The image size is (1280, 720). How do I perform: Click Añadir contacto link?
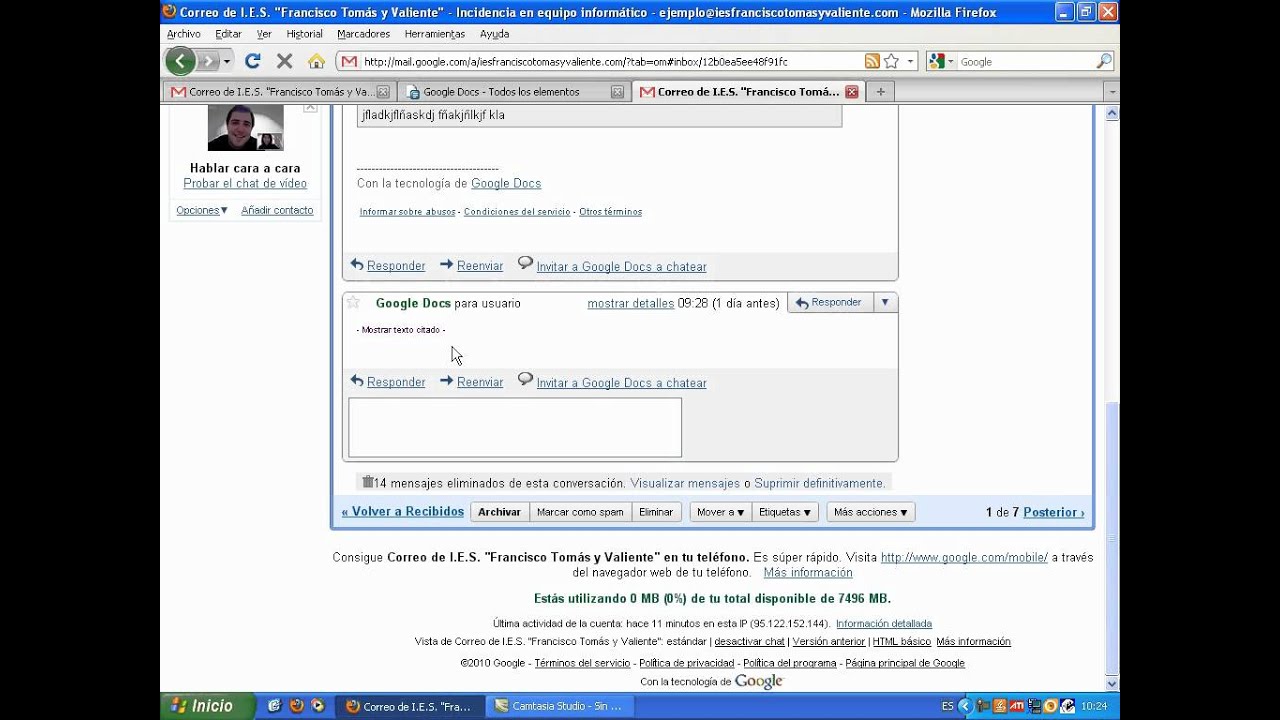coord(277,210)
